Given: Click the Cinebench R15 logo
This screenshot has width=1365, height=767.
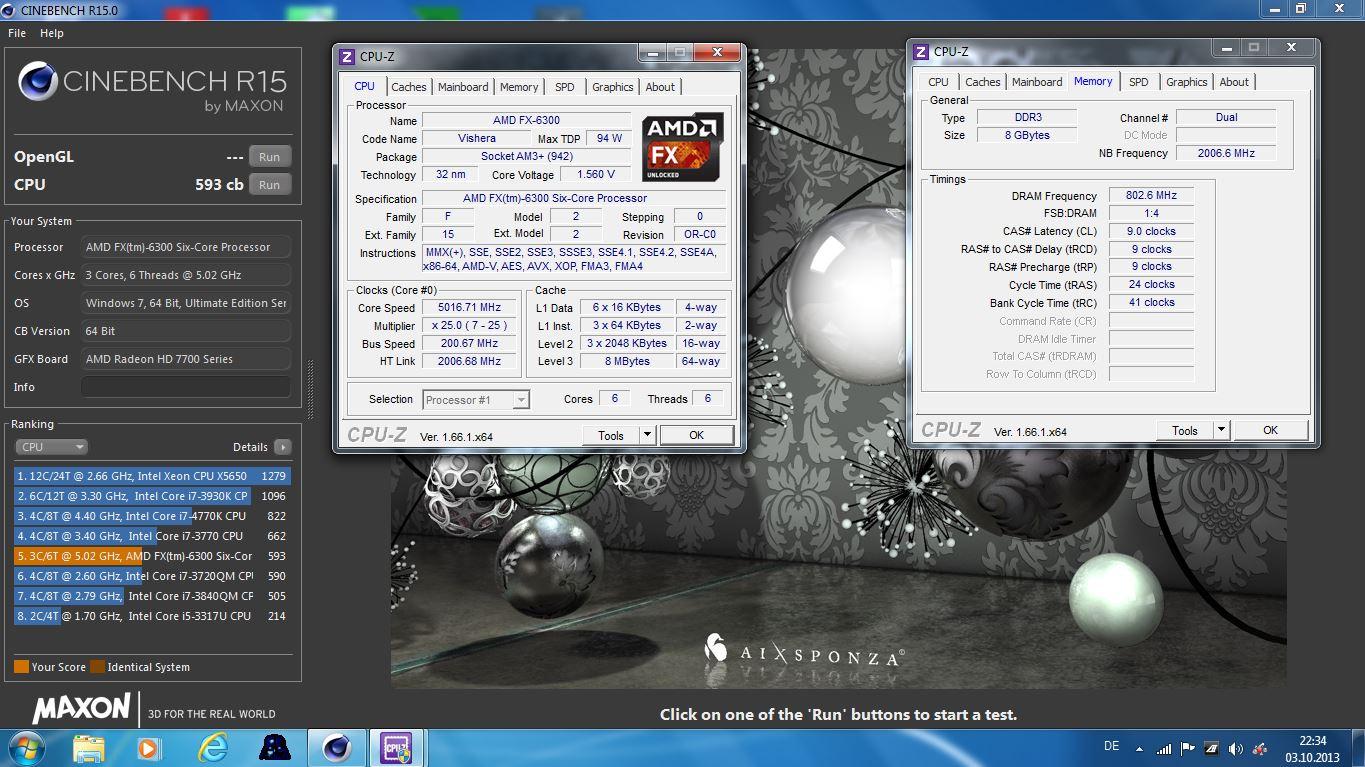Looking at the screenshot, I should [152, 87].
